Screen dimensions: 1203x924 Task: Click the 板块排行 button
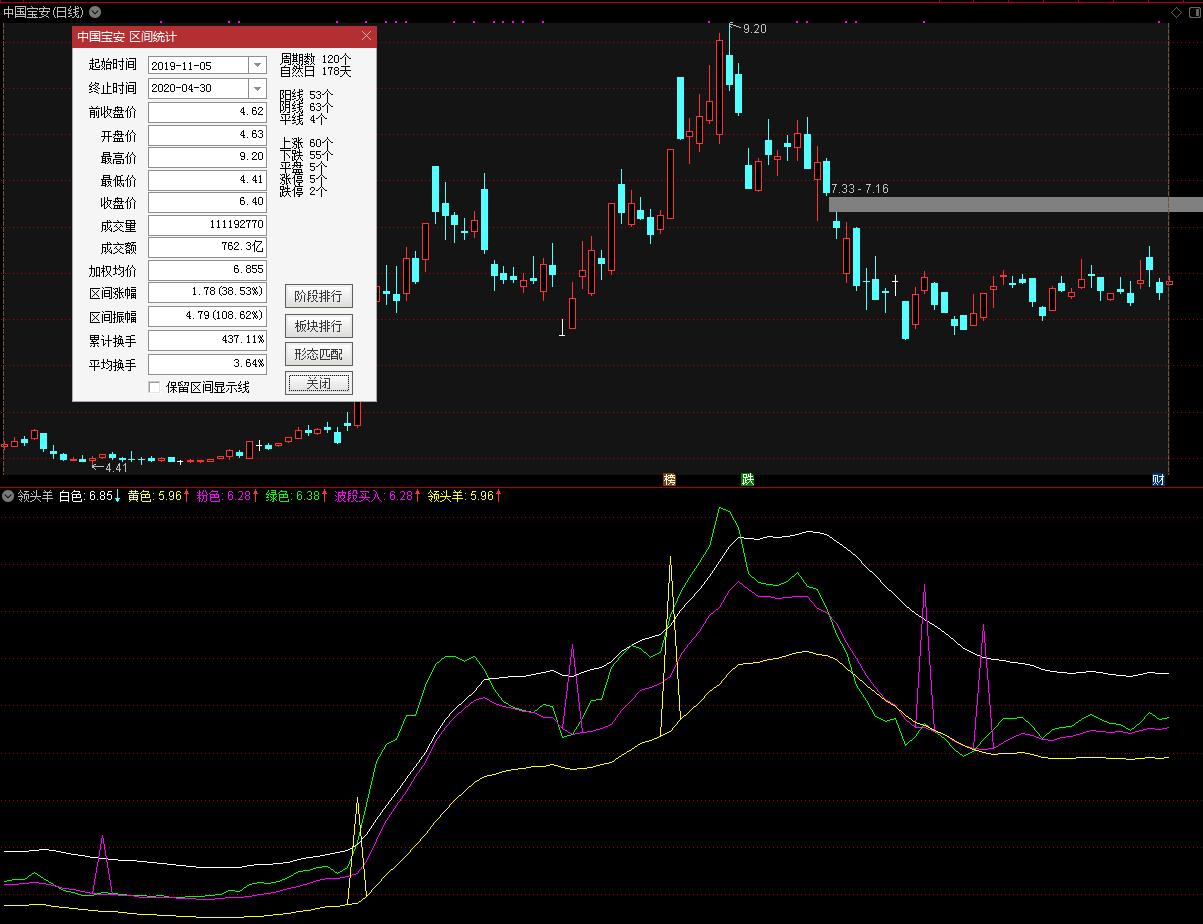tap(319, 326)
